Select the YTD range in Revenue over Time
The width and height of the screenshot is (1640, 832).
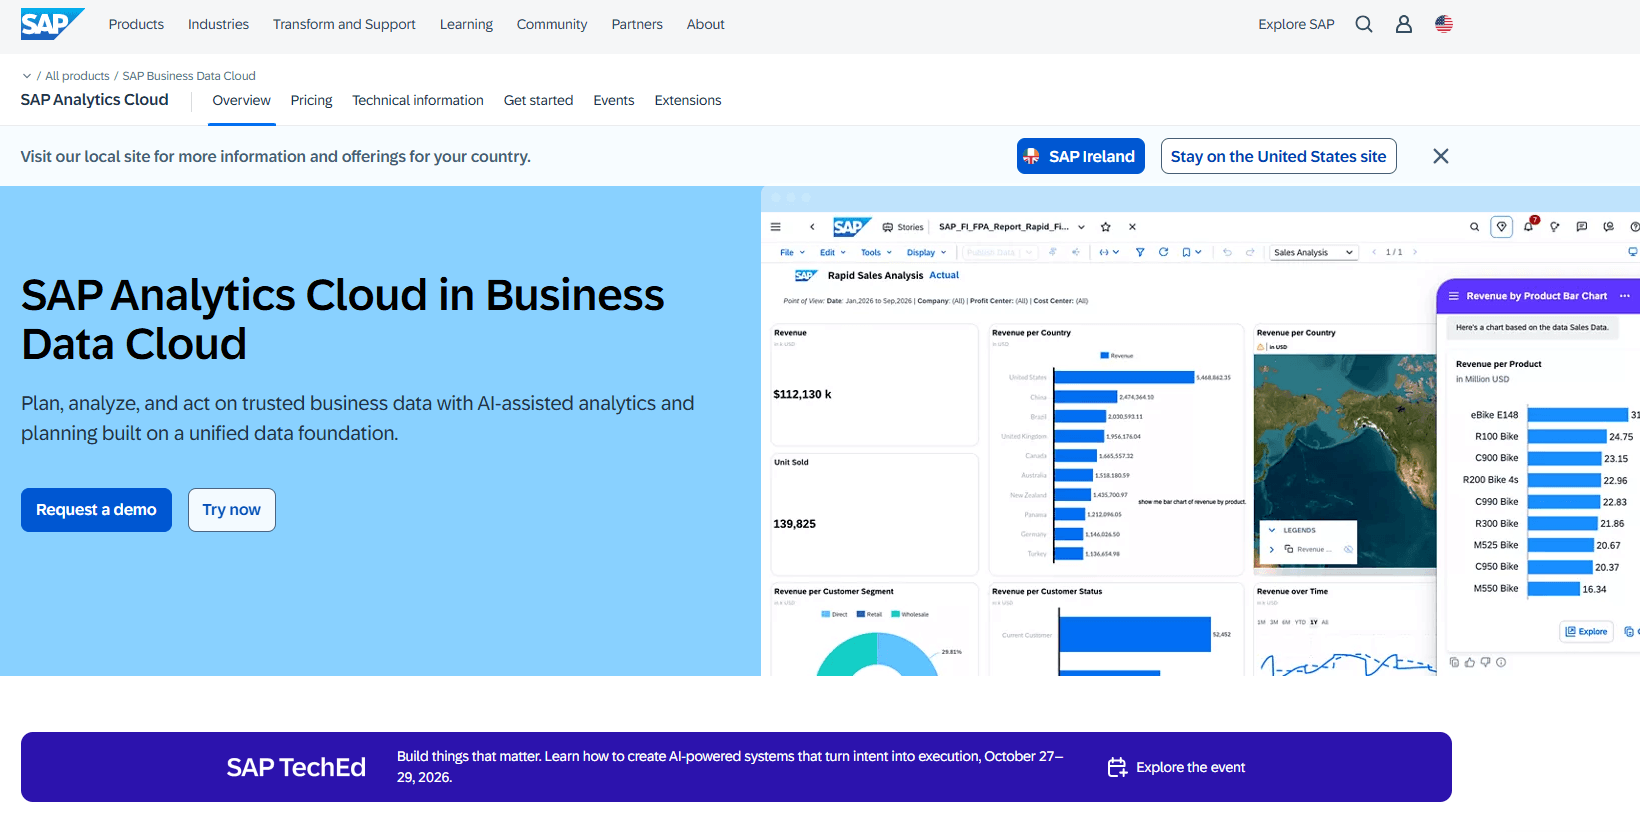click(1300, 622)
